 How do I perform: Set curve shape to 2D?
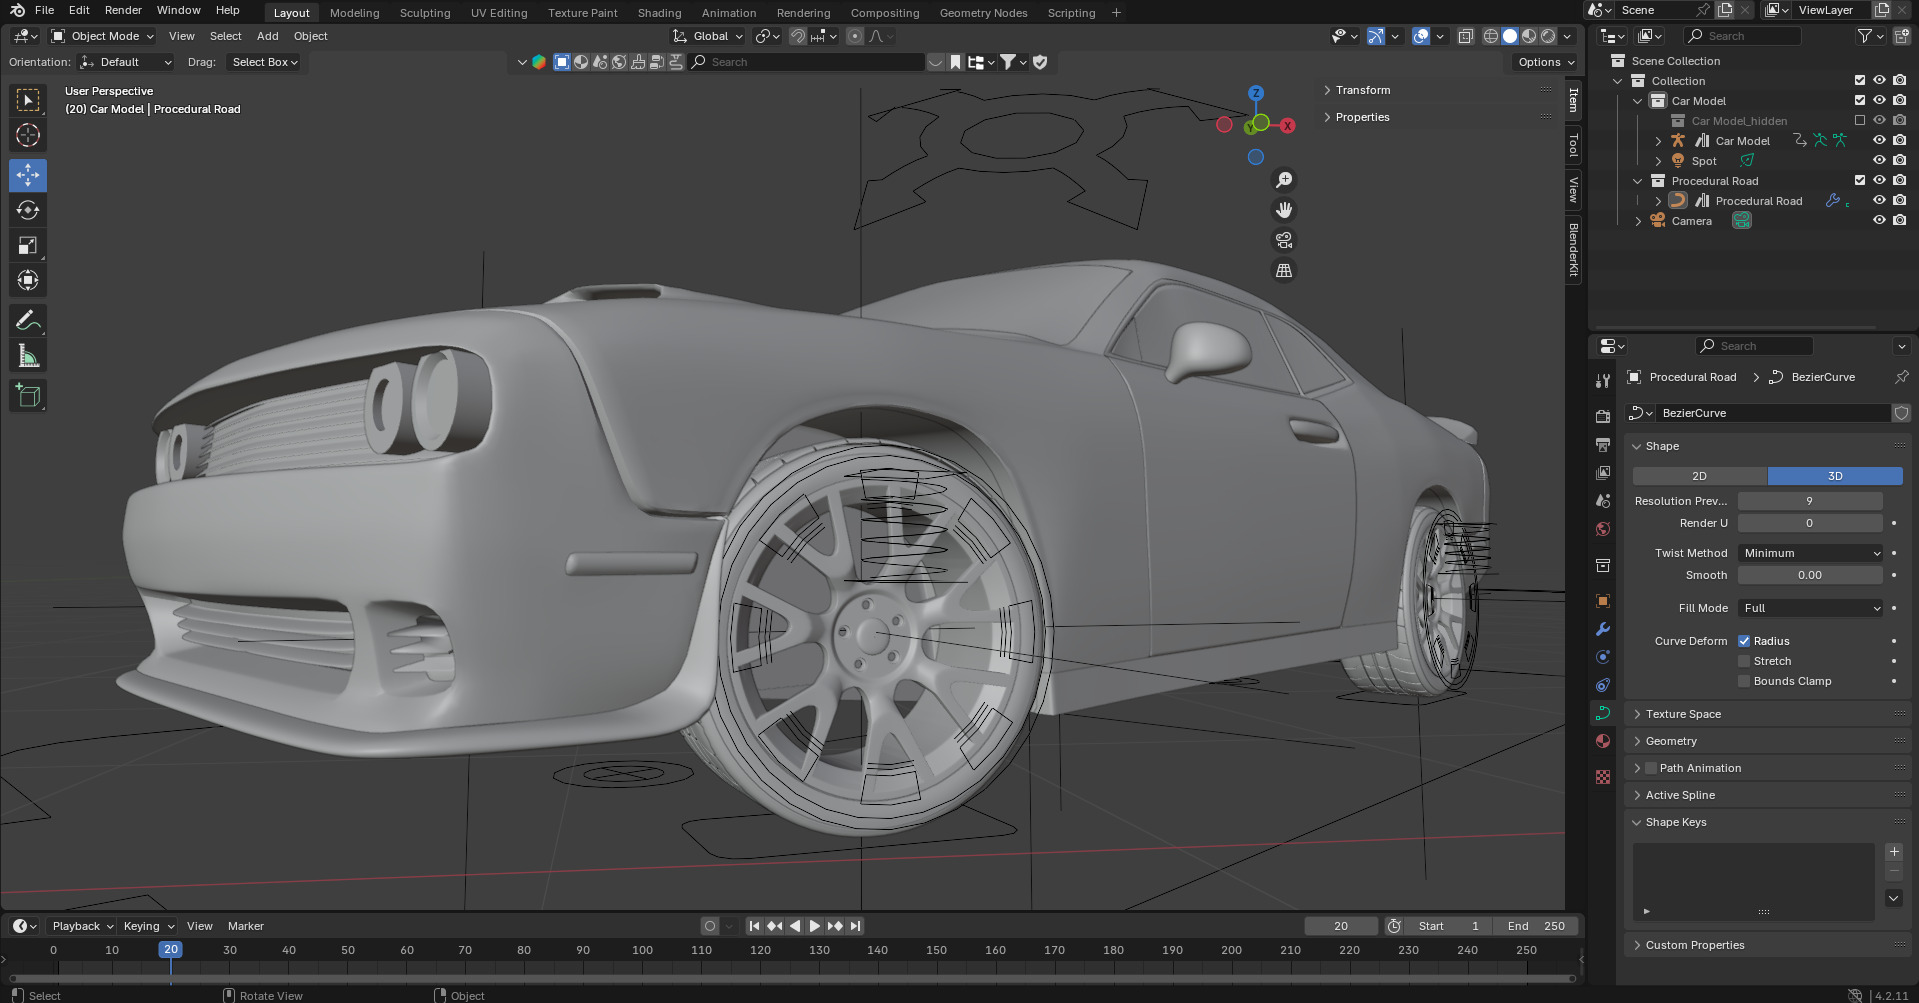(1699, 476)
